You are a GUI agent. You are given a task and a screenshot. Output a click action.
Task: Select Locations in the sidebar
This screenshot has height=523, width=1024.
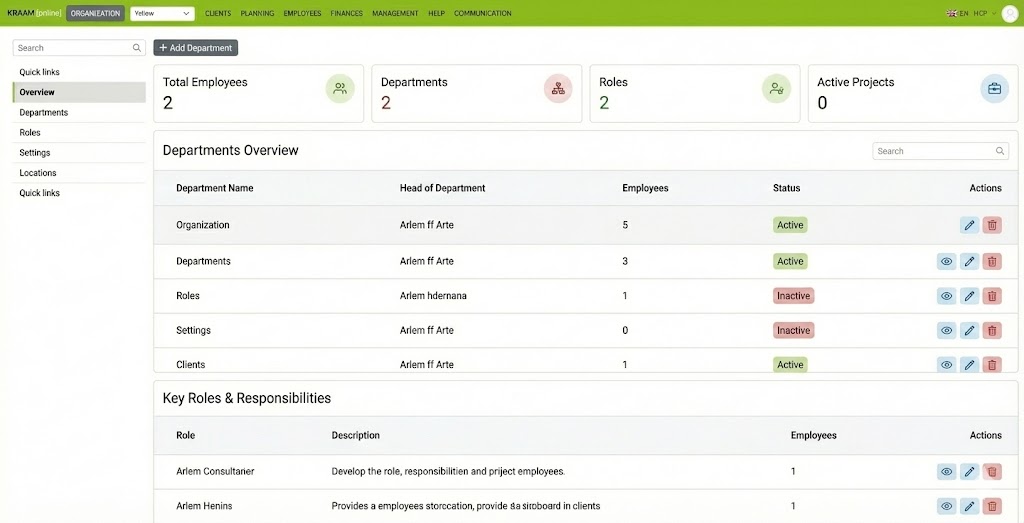pyautogui.click(x=79, y=173)
